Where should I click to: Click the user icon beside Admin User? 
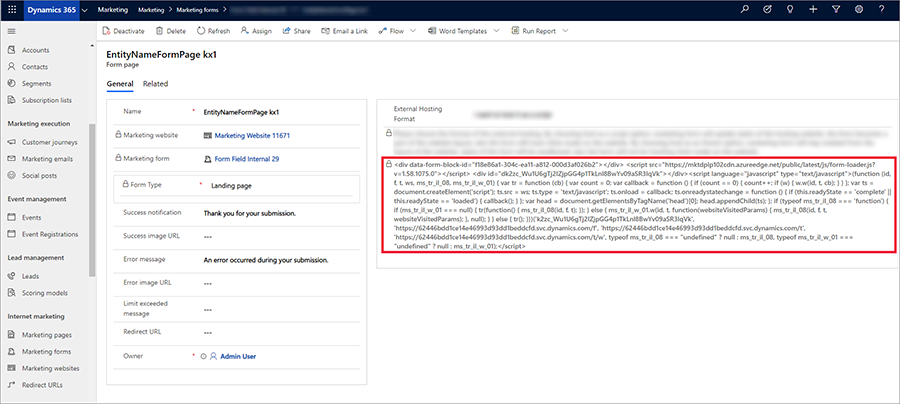[x=213, y=356]
